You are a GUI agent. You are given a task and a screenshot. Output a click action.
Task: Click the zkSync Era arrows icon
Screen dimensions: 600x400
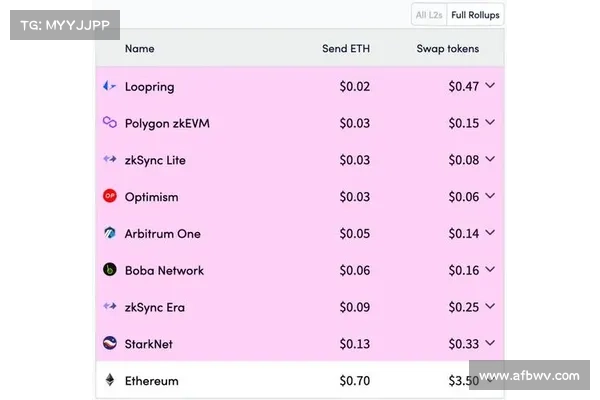pos(109,307)
